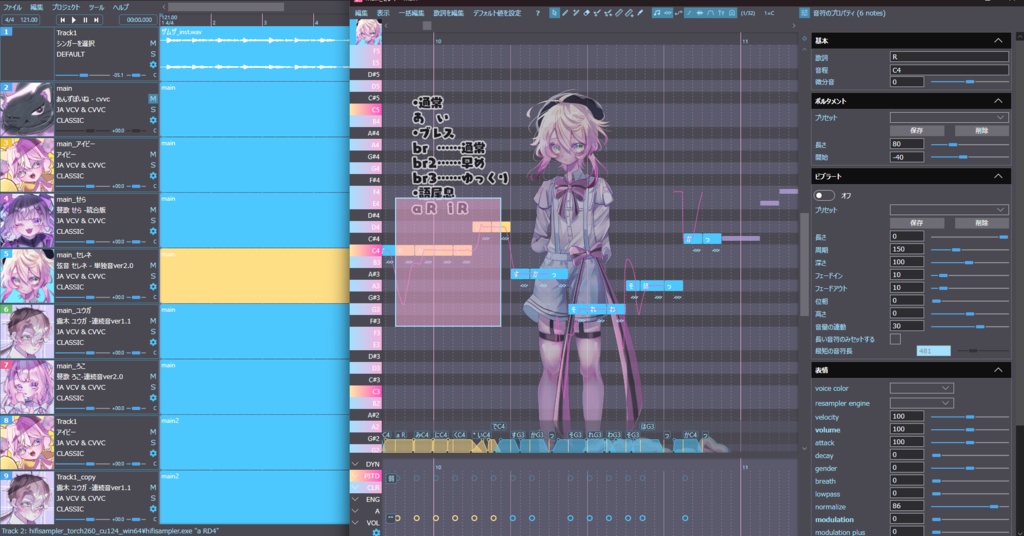Expand the ENG expression row

pos(355,499)
